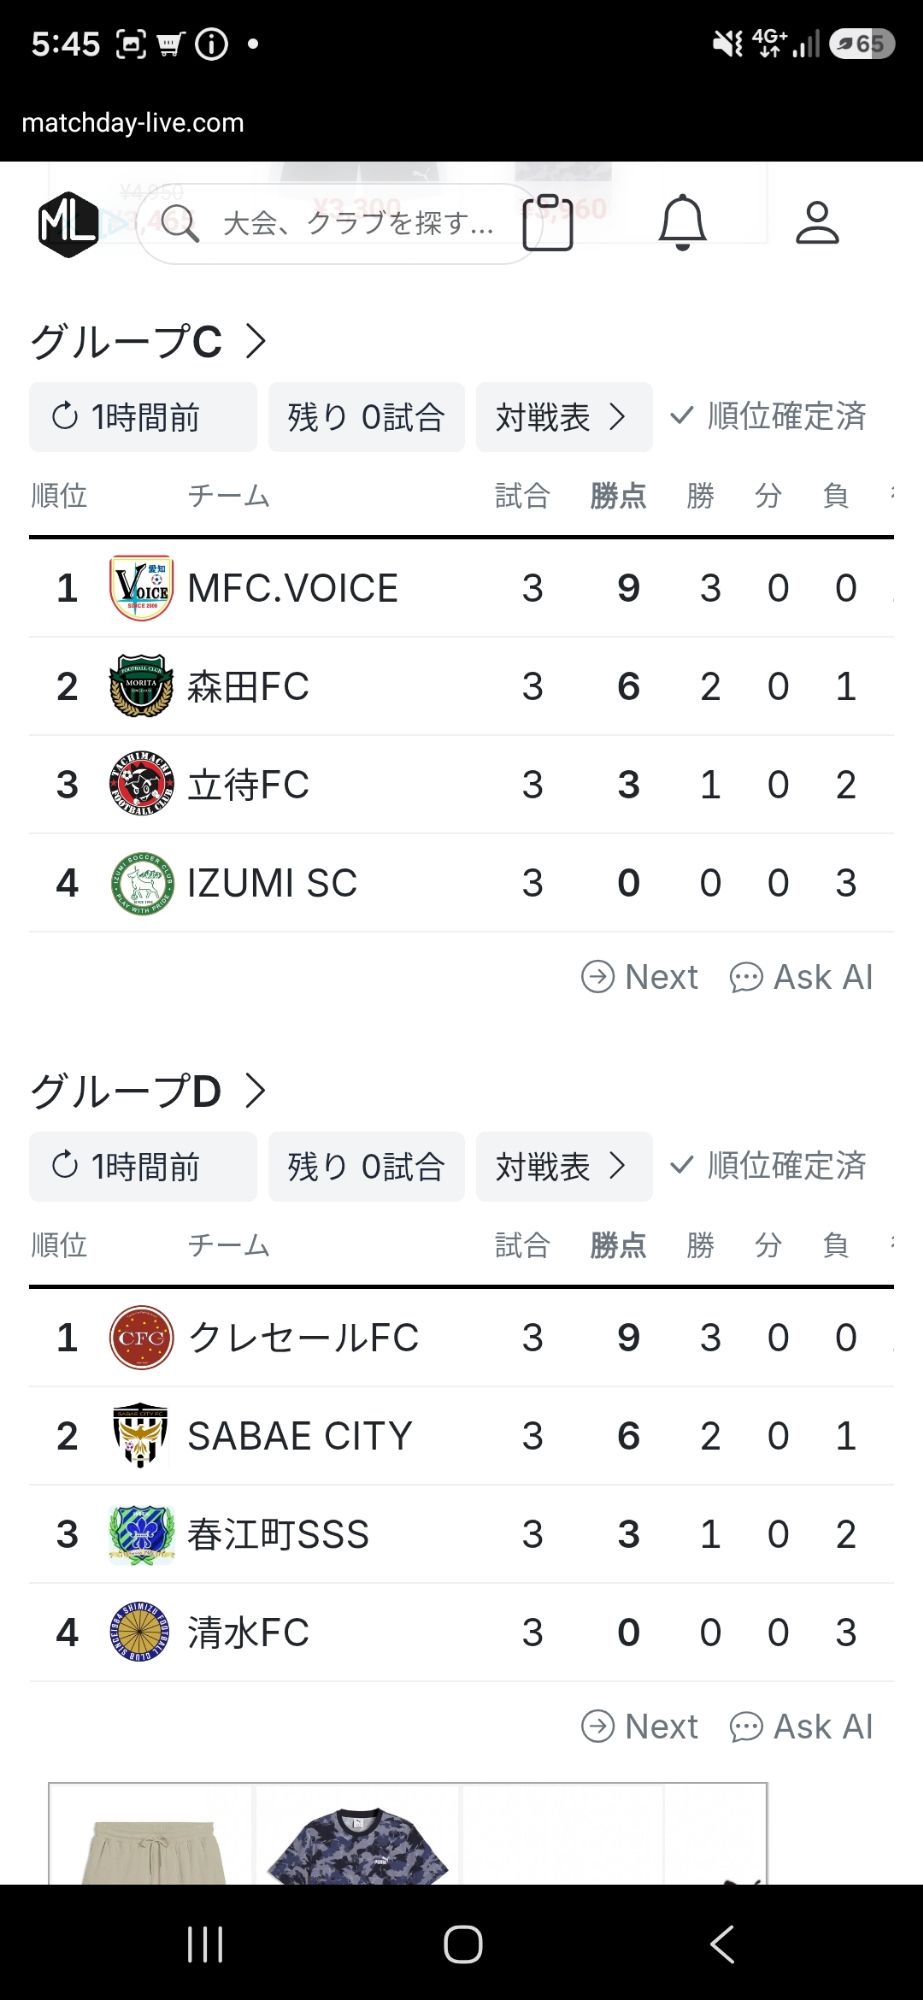Tap Android home navigation button
923x2000 pixels.
[x=463, y=1944]
